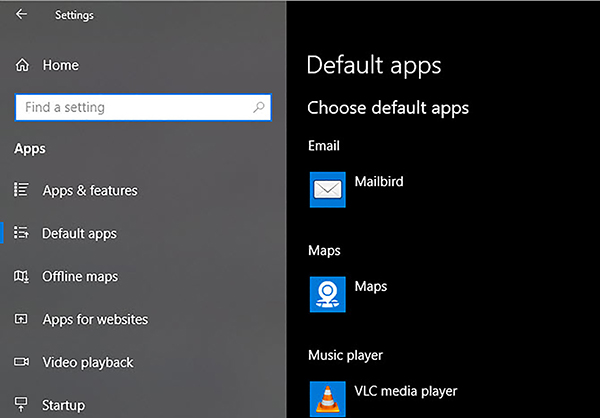Open Apps & features page
Viewport: 600px width, 418px height.
tap(90, 190)
